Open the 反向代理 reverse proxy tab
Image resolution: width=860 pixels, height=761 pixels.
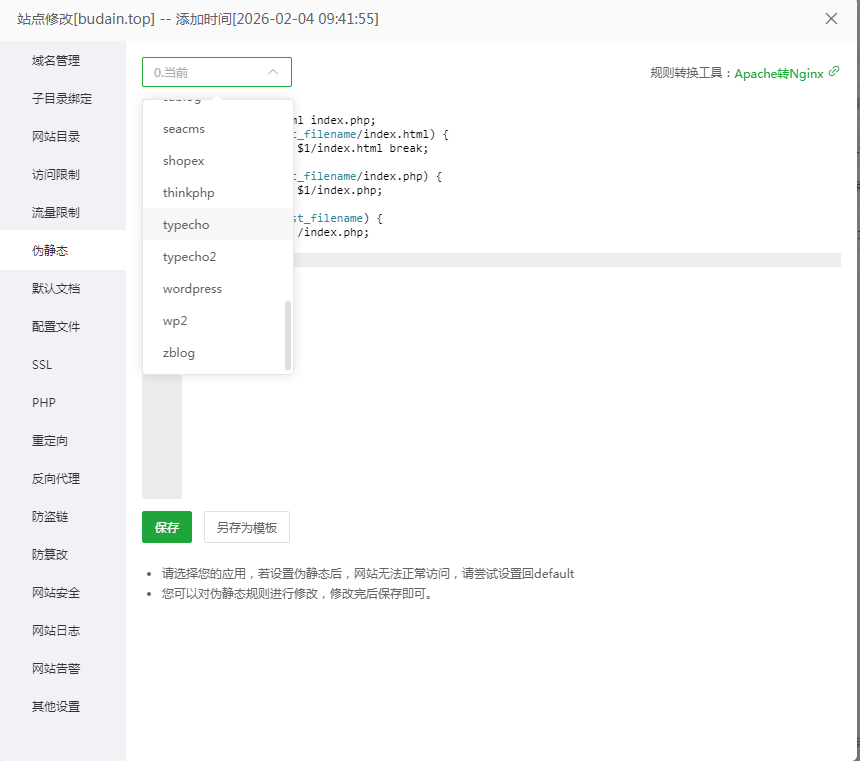click(x=56, y=479)
